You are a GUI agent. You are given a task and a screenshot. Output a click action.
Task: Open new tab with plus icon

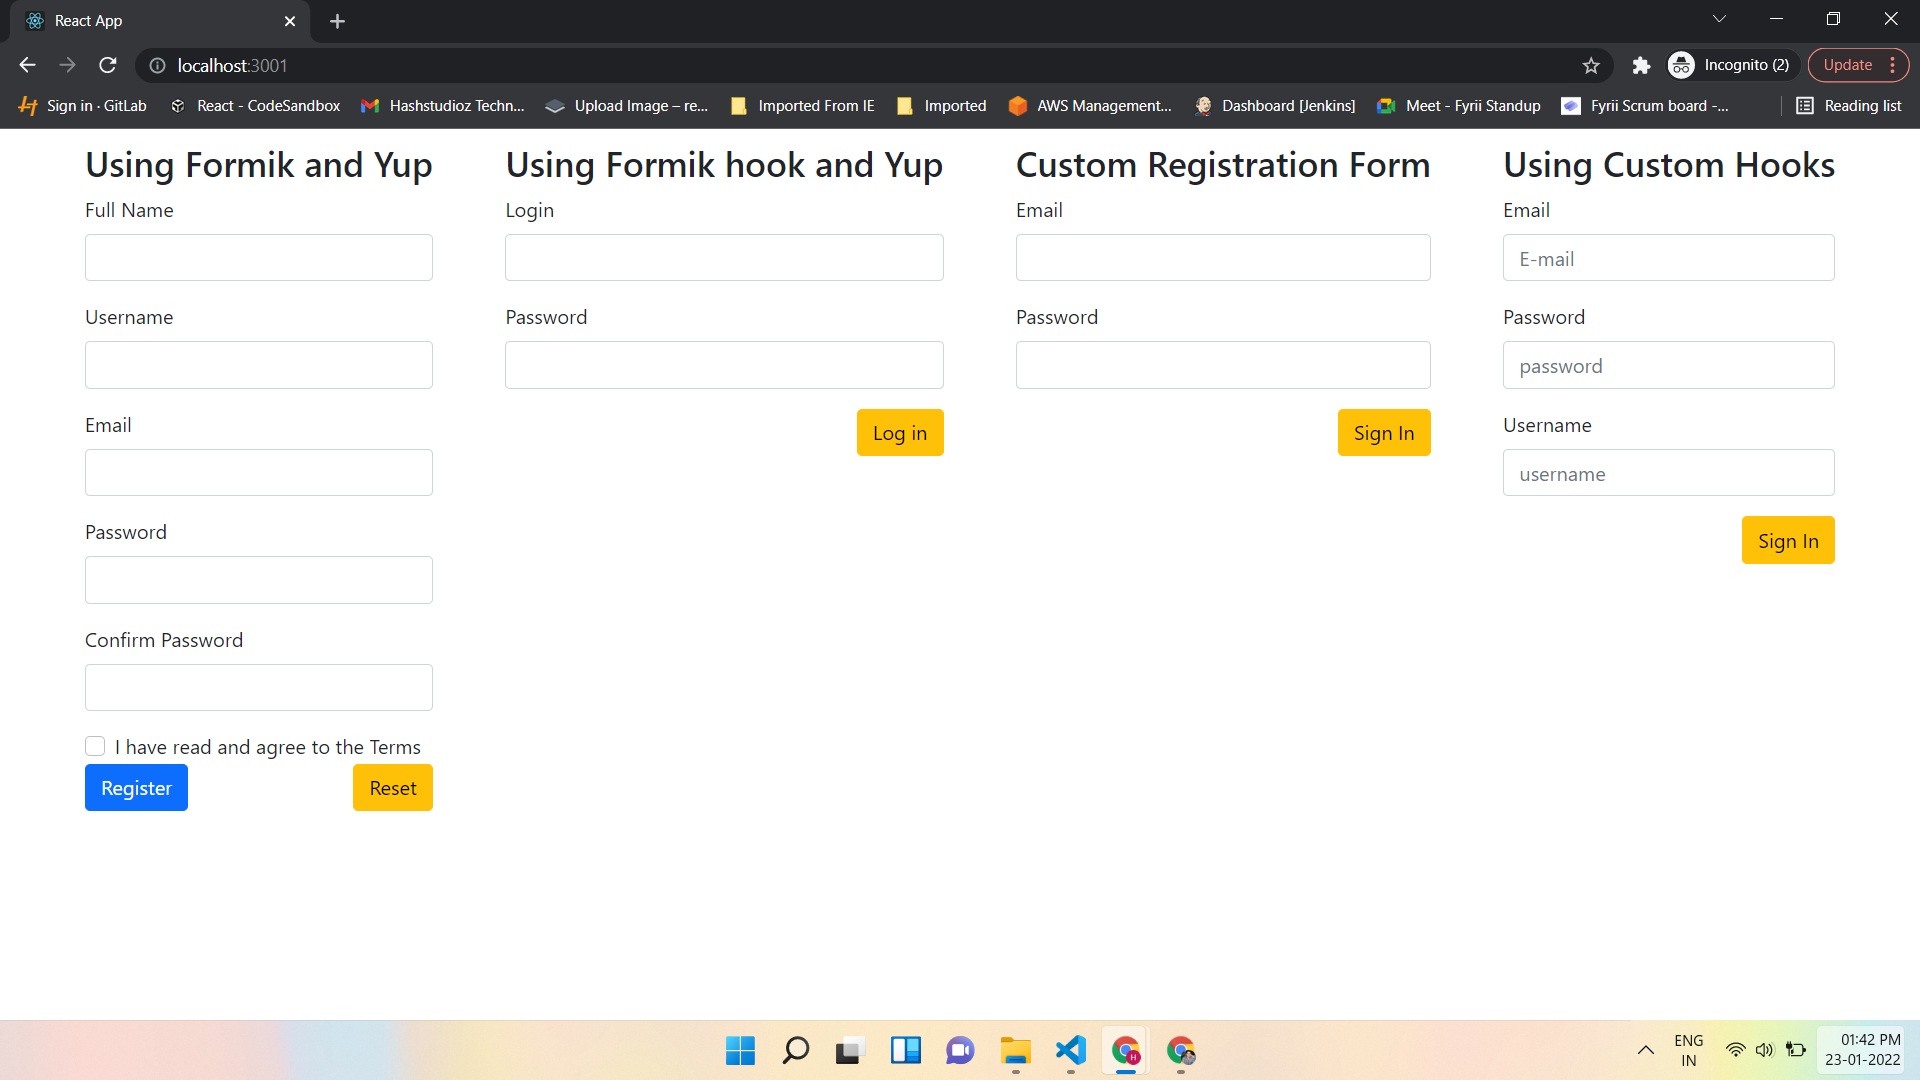click(337, 21)
